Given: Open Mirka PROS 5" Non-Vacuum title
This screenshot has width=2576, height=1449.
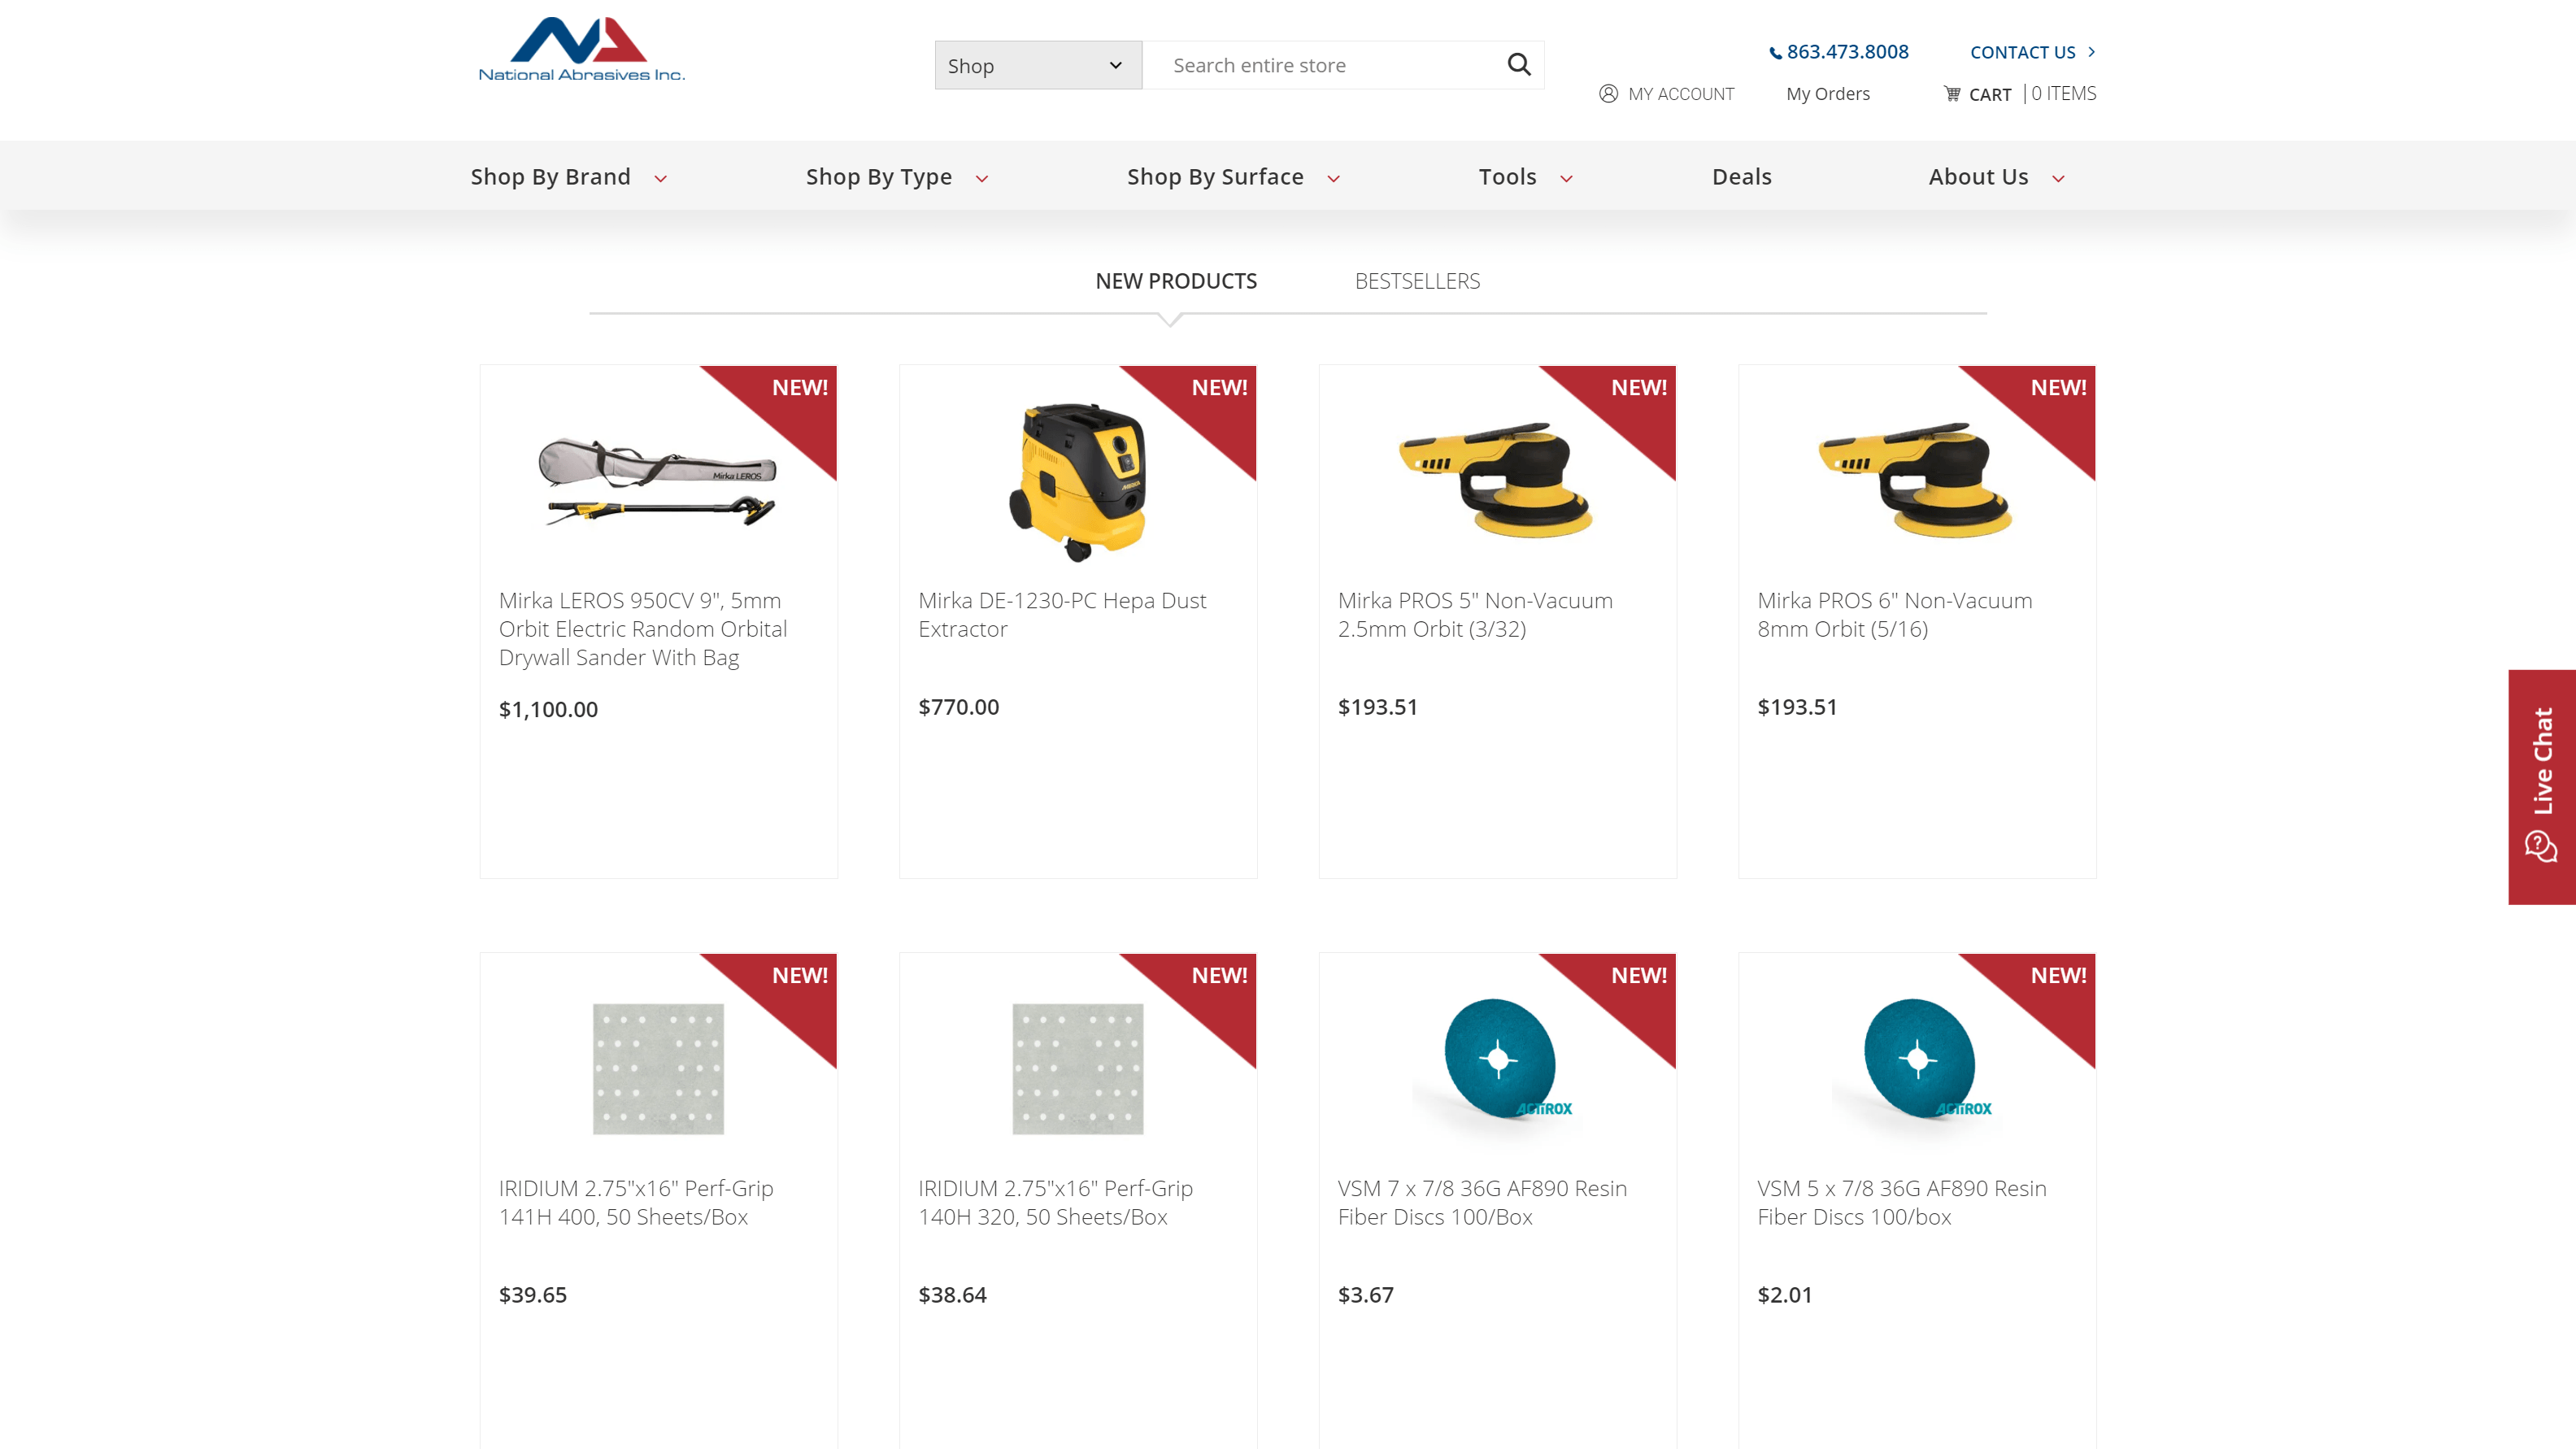Looking at the screenshot, I should 1475,615.
